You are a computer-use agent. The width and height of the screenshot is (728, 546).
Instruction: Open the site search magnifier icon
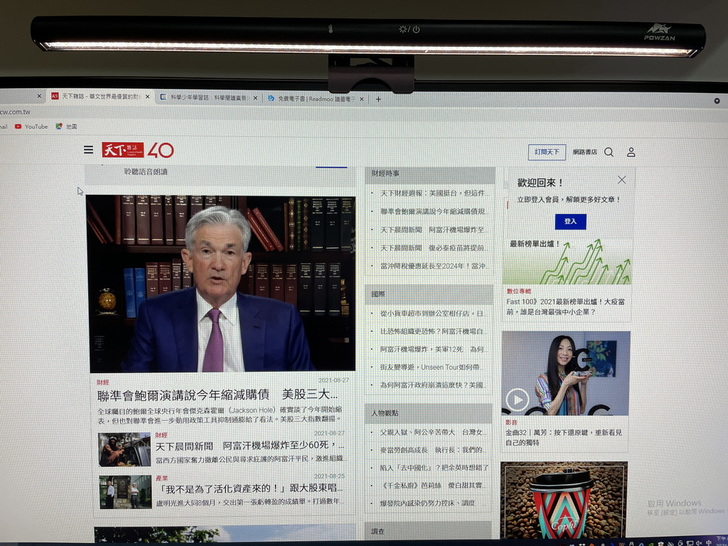coord(609,152)
